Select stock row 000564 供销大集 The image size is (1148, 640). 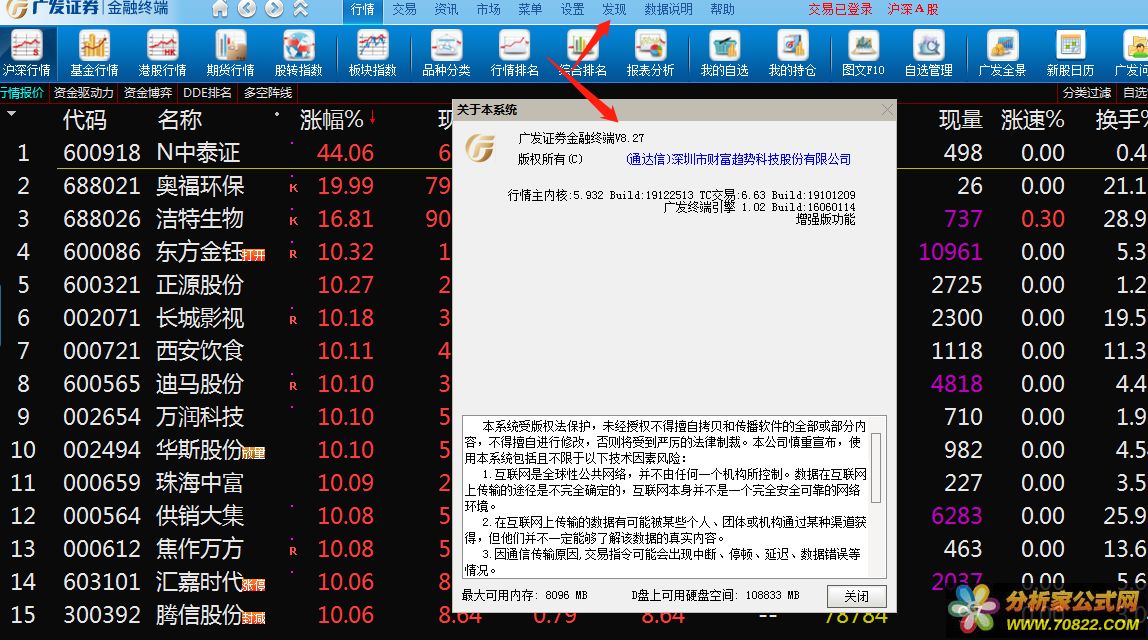226,516
